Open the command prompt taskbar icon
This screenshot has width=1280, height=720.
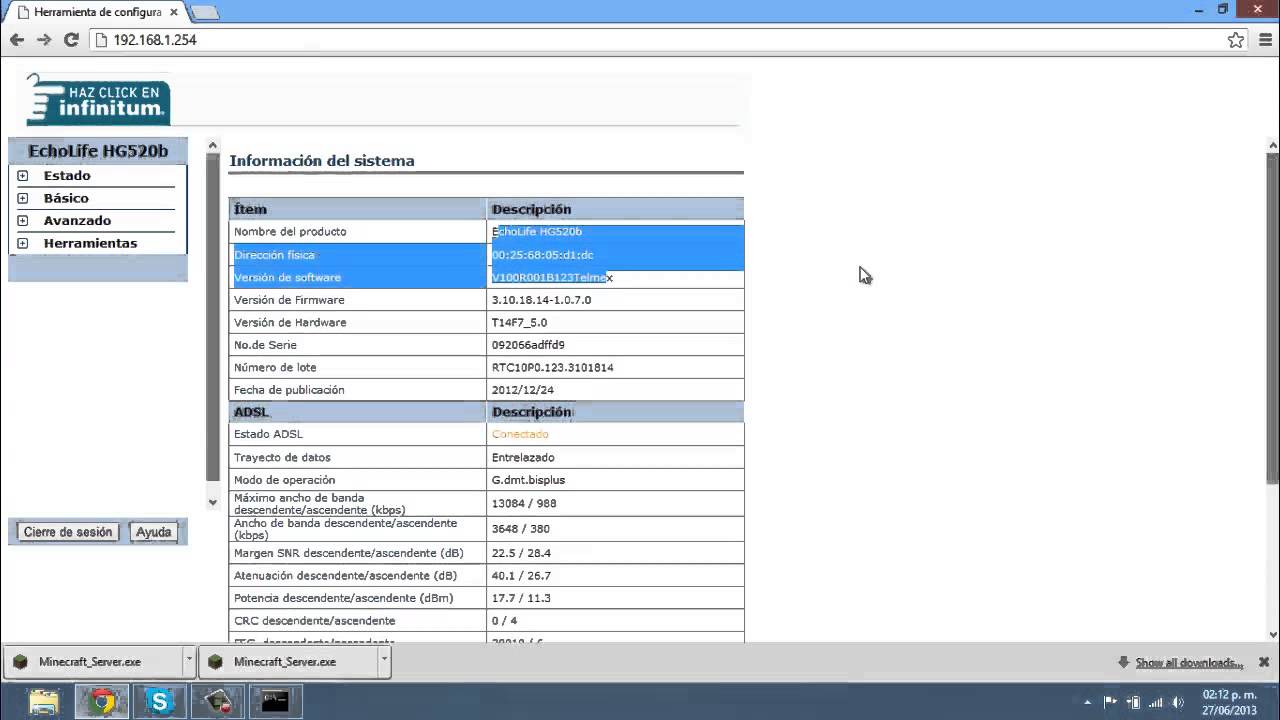(275, 702)
